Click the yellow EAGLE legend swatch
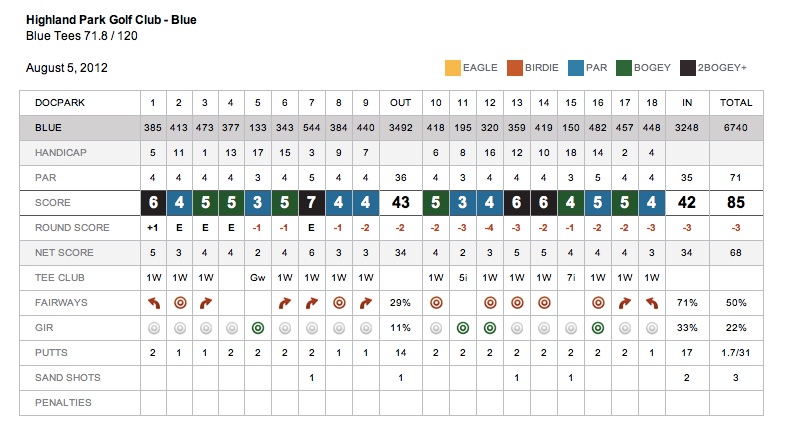The height and width of the screenshot is (427, 785). pyautogui.click(x=452, y=68)
